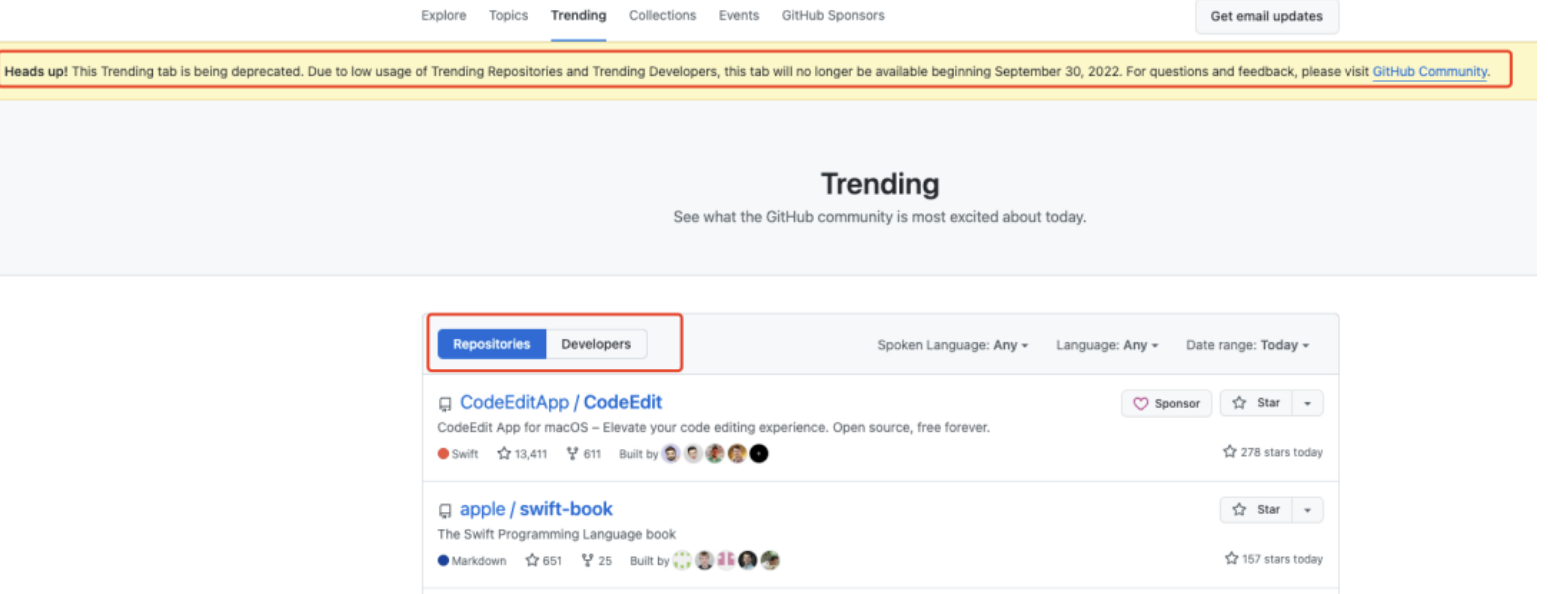The height and width of the screenshot is (594, 1548).
Task: Click the CodeEdit App for macOS description
Action: (714, 428)
